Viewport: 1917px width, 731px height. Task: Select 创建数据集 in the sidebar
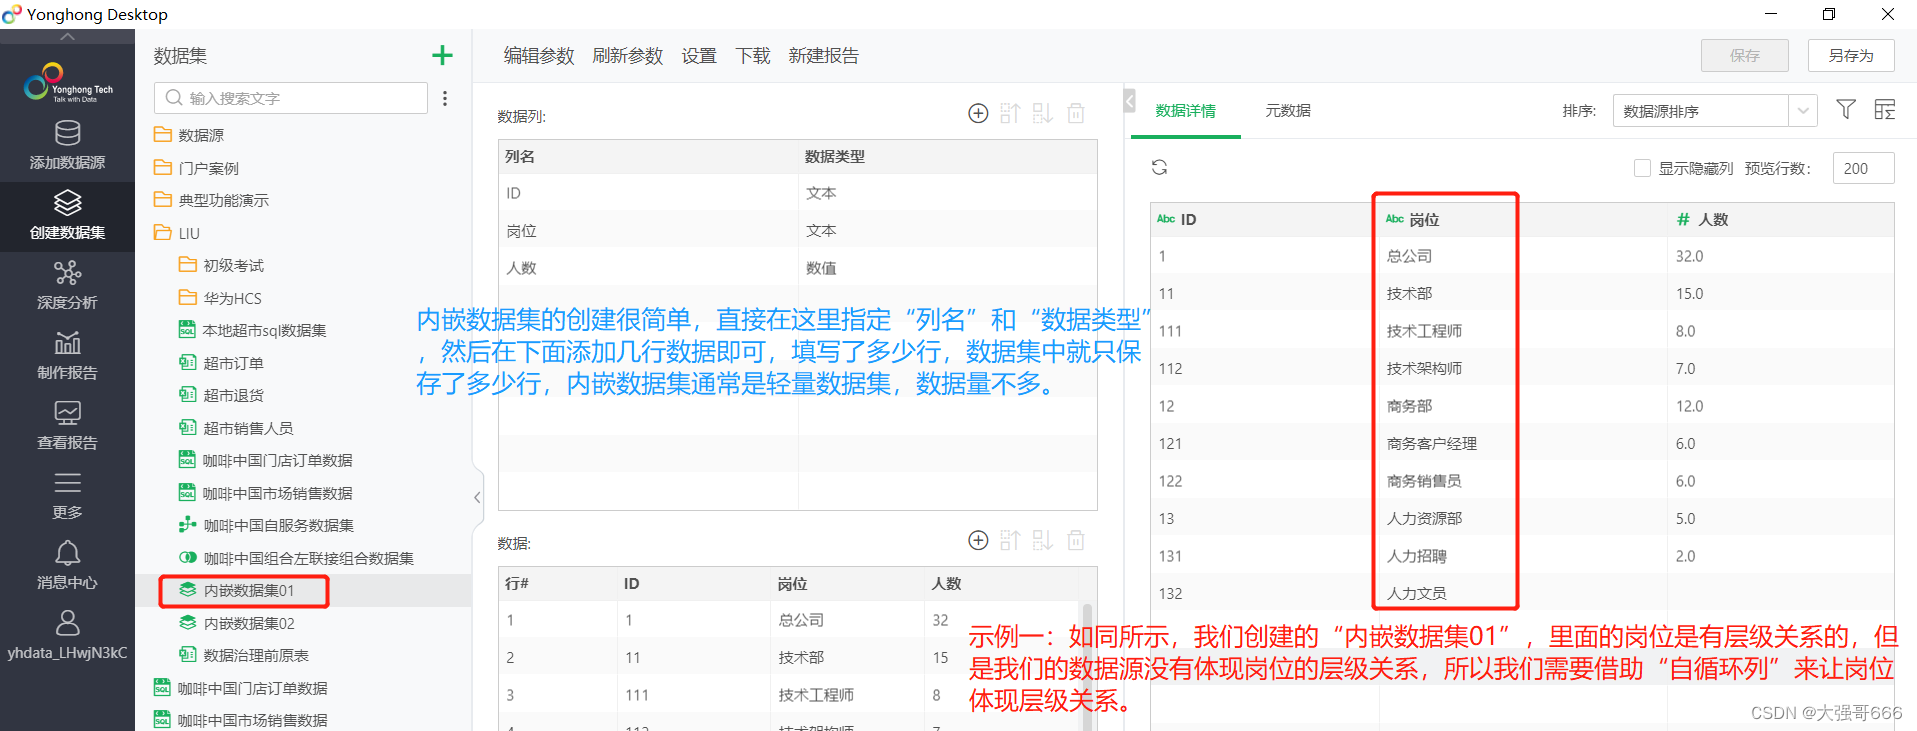click(67, 216)
